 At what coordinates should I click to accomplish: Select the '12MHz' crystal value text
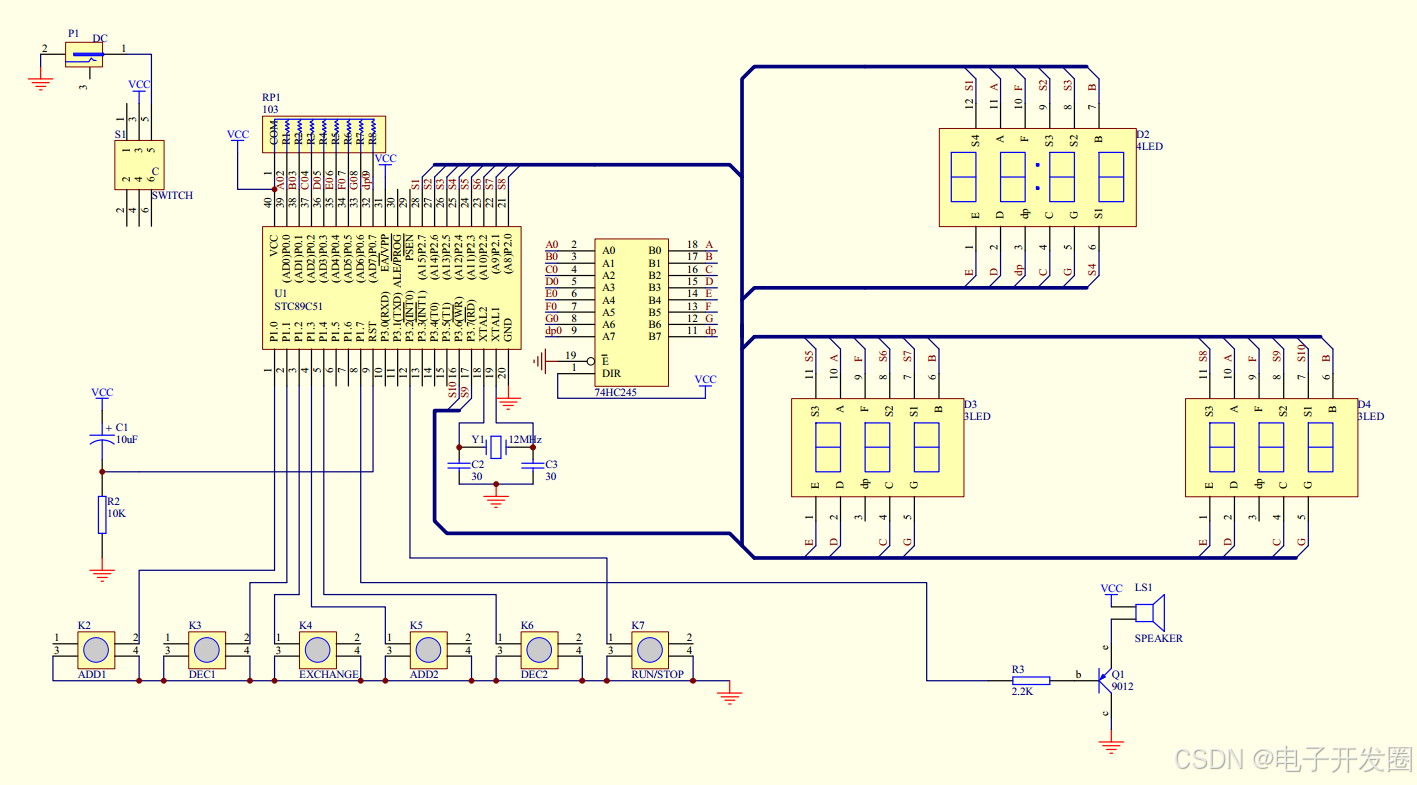click(x=525, y=439)
